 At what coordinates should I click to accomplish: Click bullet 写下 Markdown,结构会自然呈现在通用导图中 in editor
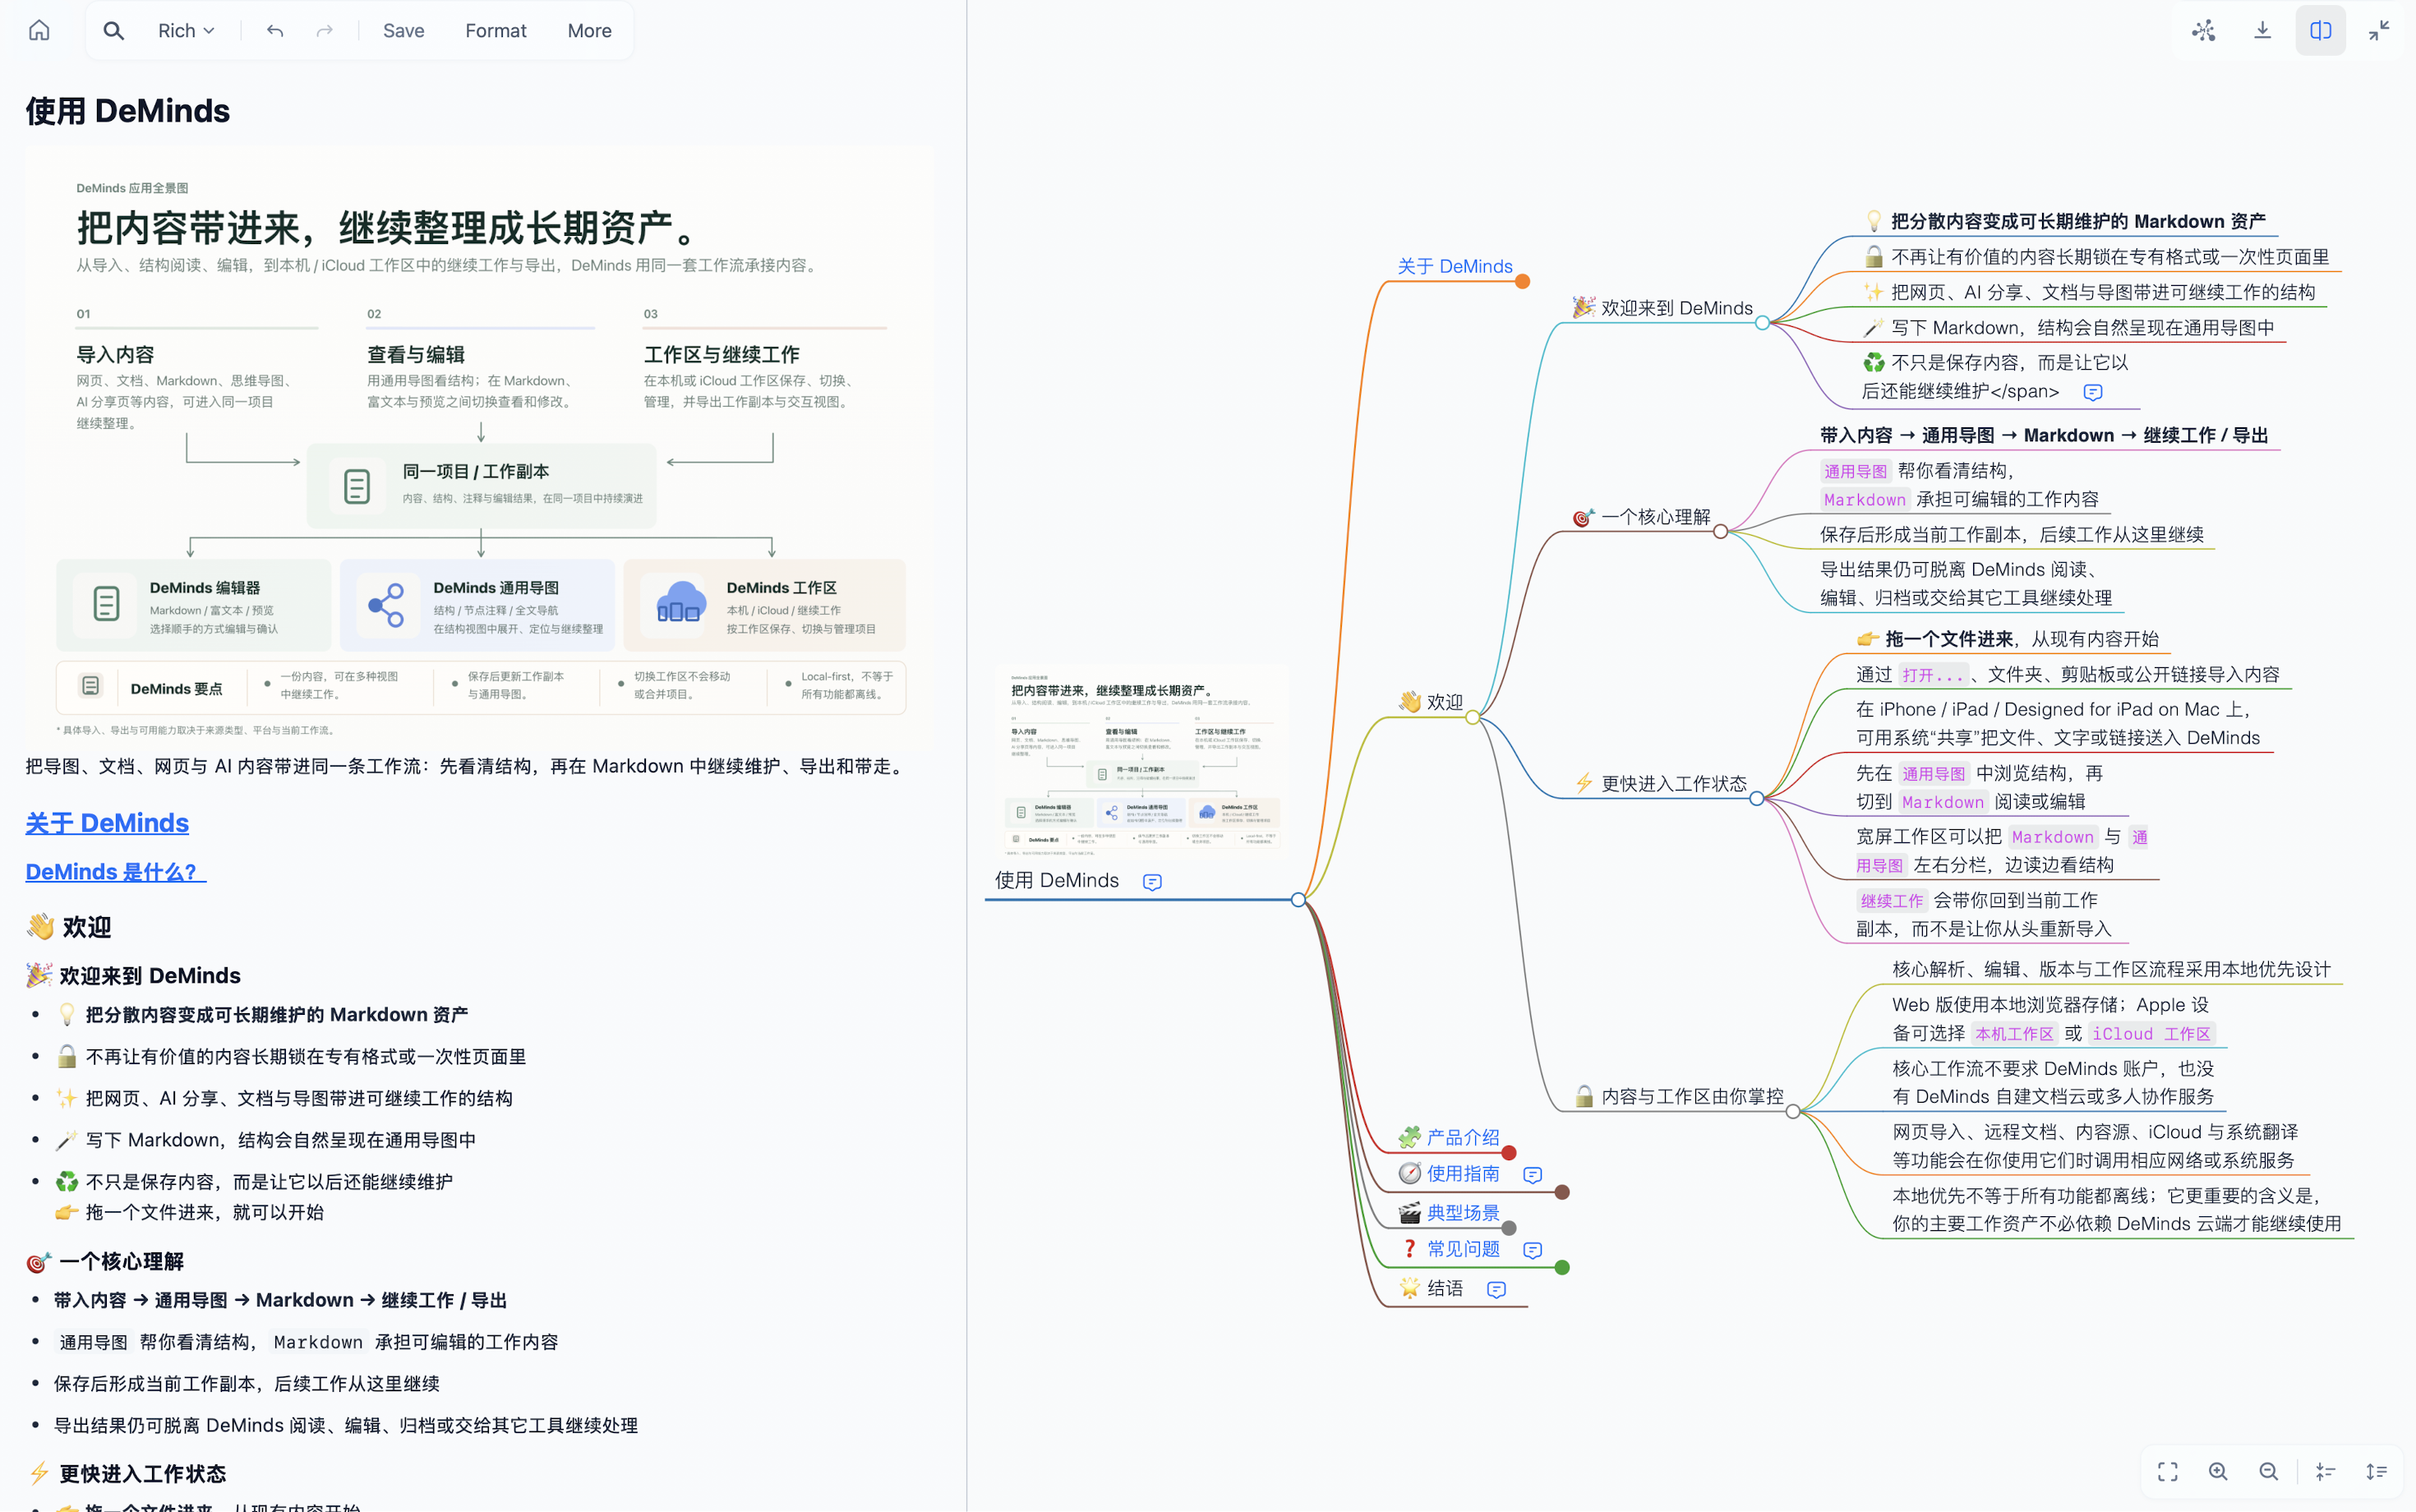coord(266,1140)
